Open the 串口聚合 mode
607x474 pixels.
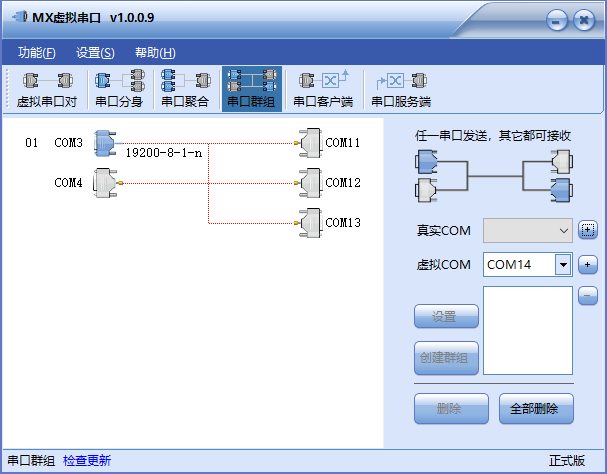coord(185,89)
